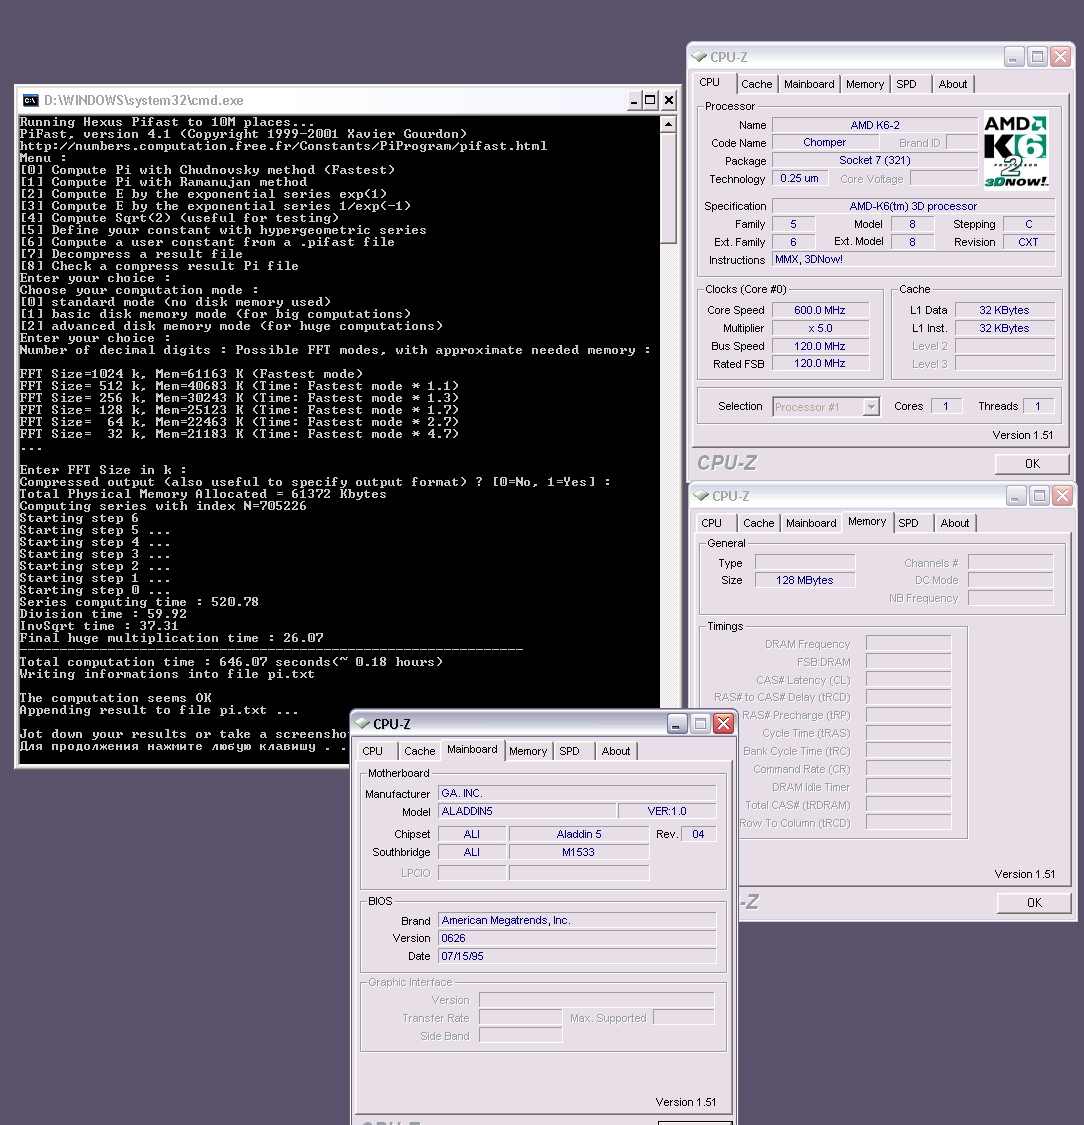Select About tab in the Memory CPU-Z window
This screenshot has height=1125, width=1084.
point(955,524)
